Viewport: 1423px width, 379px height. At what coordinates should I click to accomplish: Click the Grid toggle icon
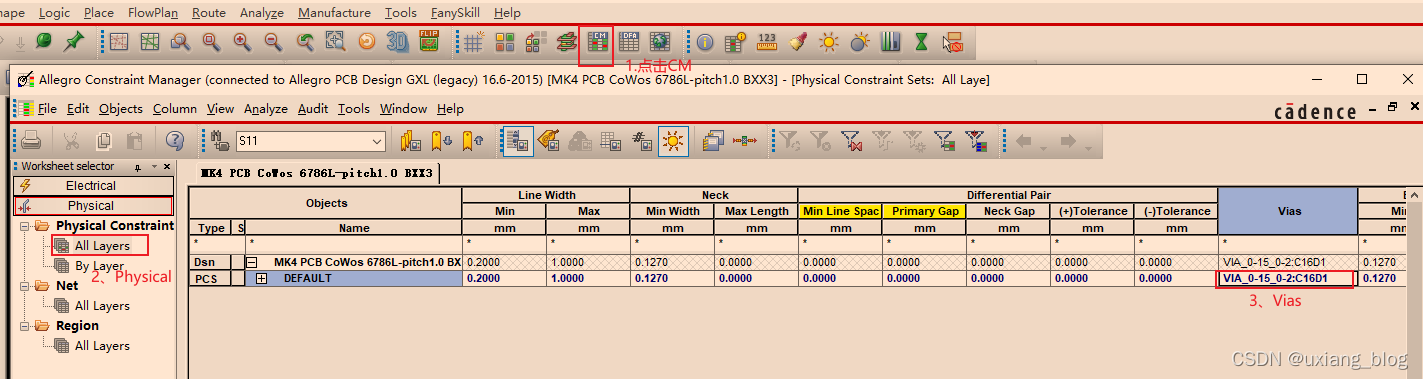tap(473, 42)
